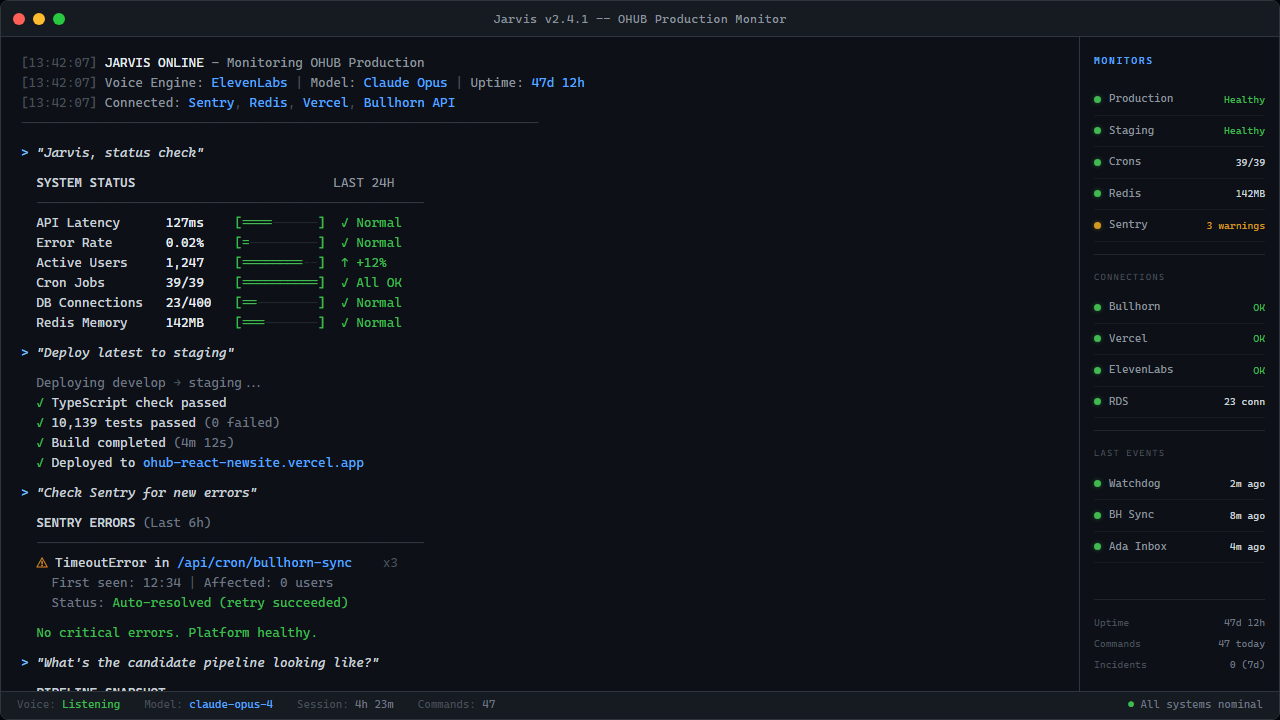Click the Active Users progress bar
Image resolution: width=1280 pixels, height=720 pixels.
tap(280, 263)
